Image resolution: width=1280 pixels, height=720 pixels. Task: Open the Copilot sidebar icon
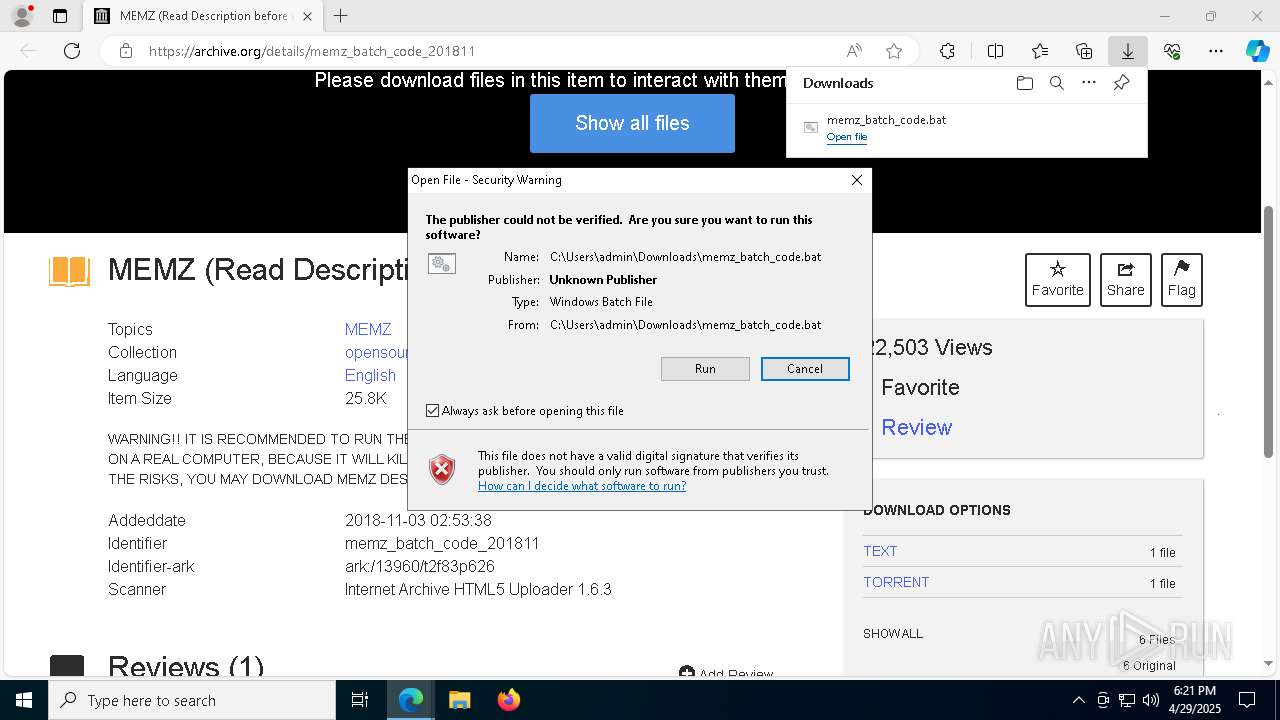tap(1257, 51)
